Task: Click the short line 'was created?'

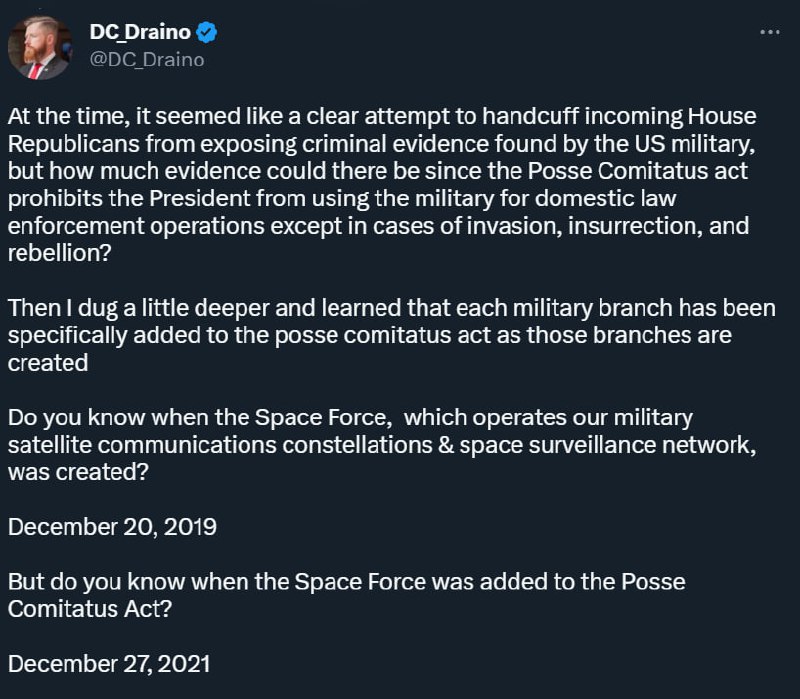Action: (78, 472)
